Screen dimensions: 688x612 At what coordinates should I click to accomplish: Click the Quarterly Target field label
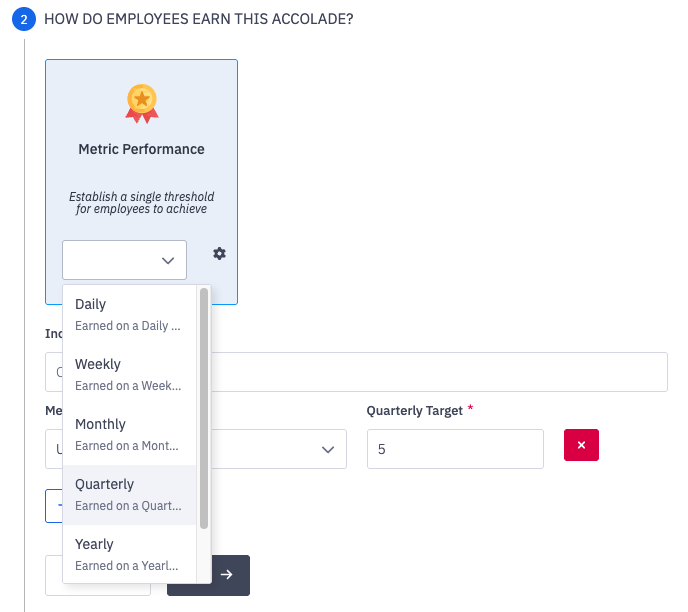coord(414,411)
